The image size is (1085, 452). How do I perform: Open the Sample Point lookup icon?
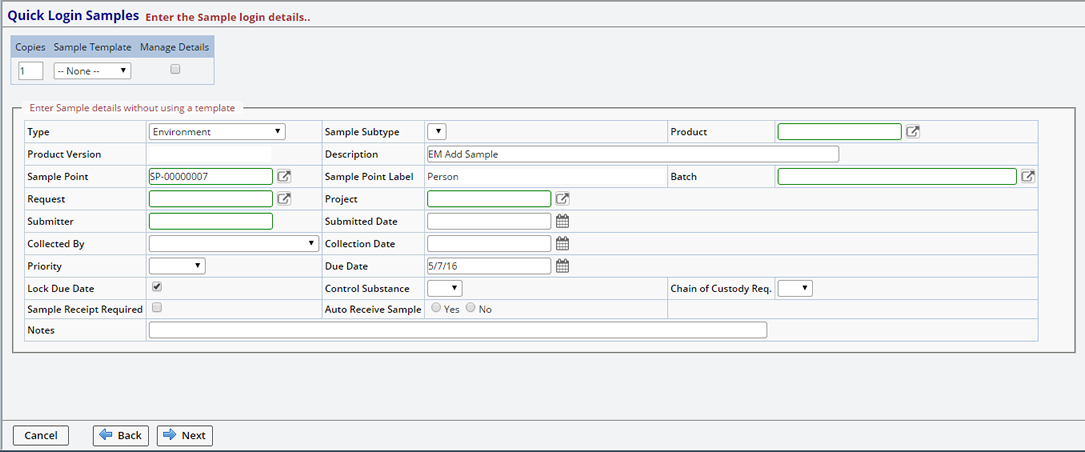[x=284, y=177]
